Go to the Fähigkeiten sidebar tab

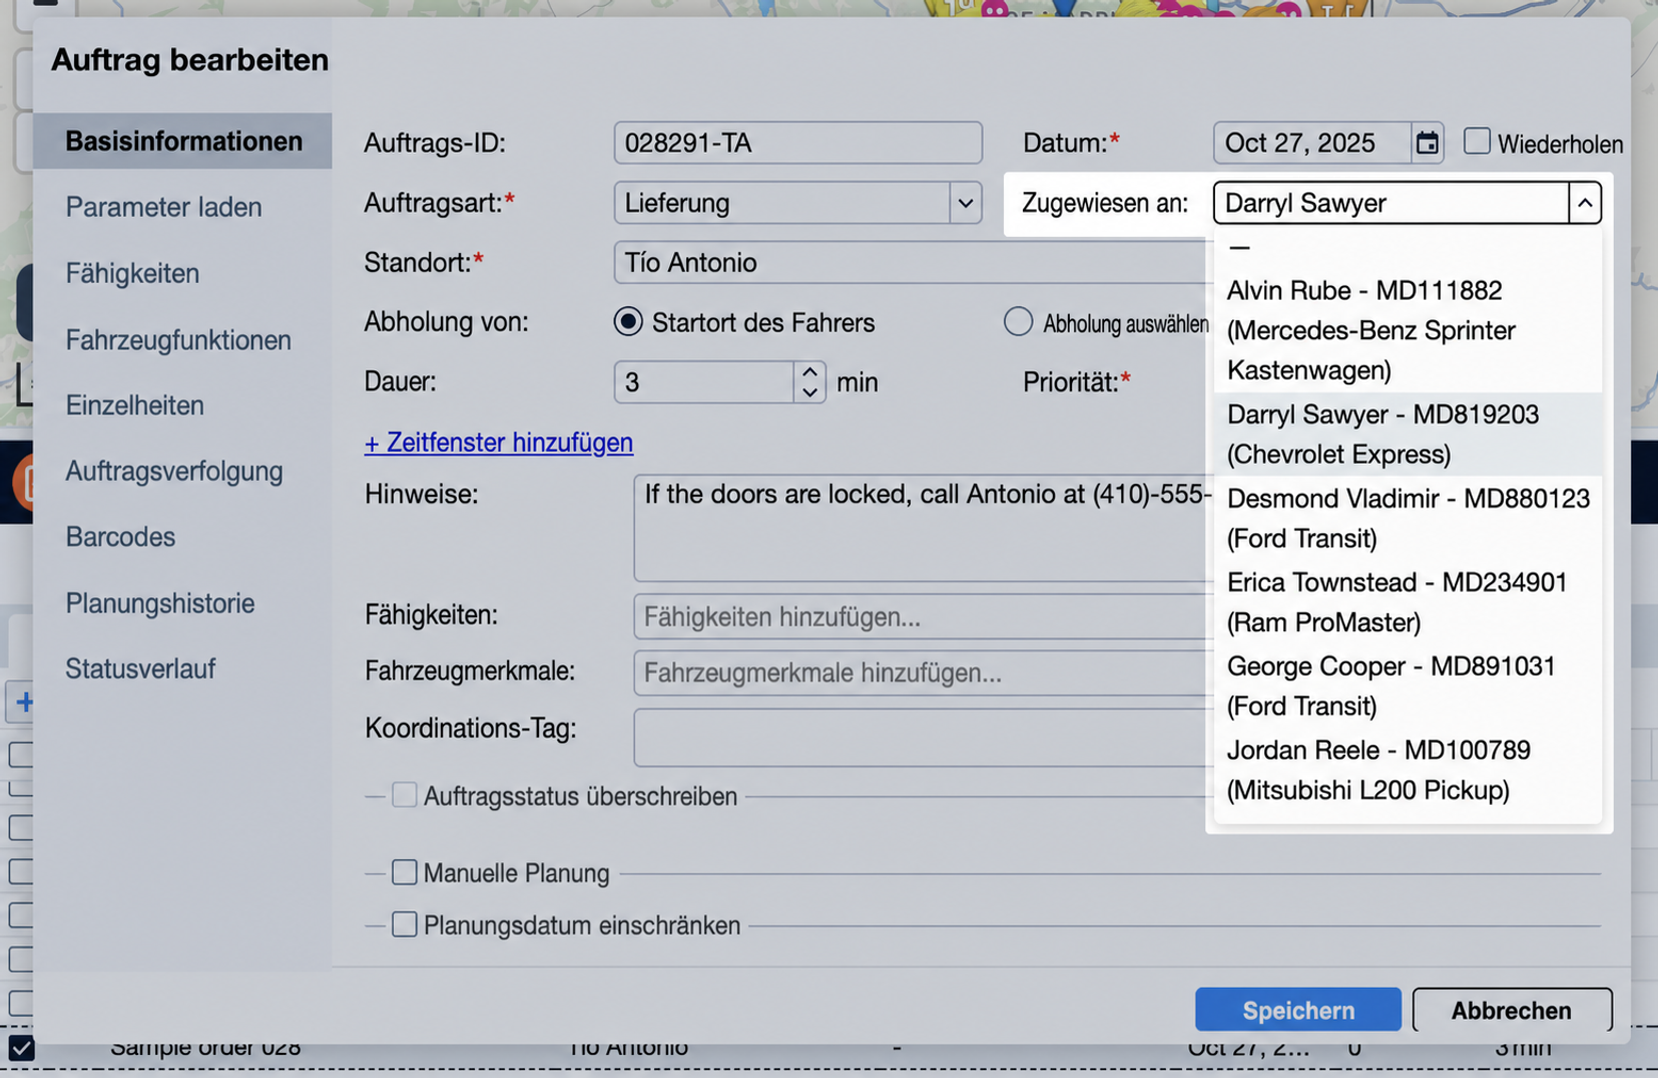[x=132, y=273]
